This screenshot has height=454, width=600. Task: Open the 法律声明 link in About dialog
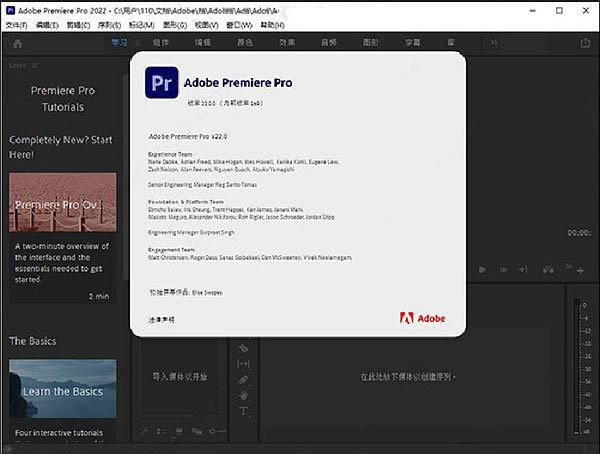[x=160, y=319]
